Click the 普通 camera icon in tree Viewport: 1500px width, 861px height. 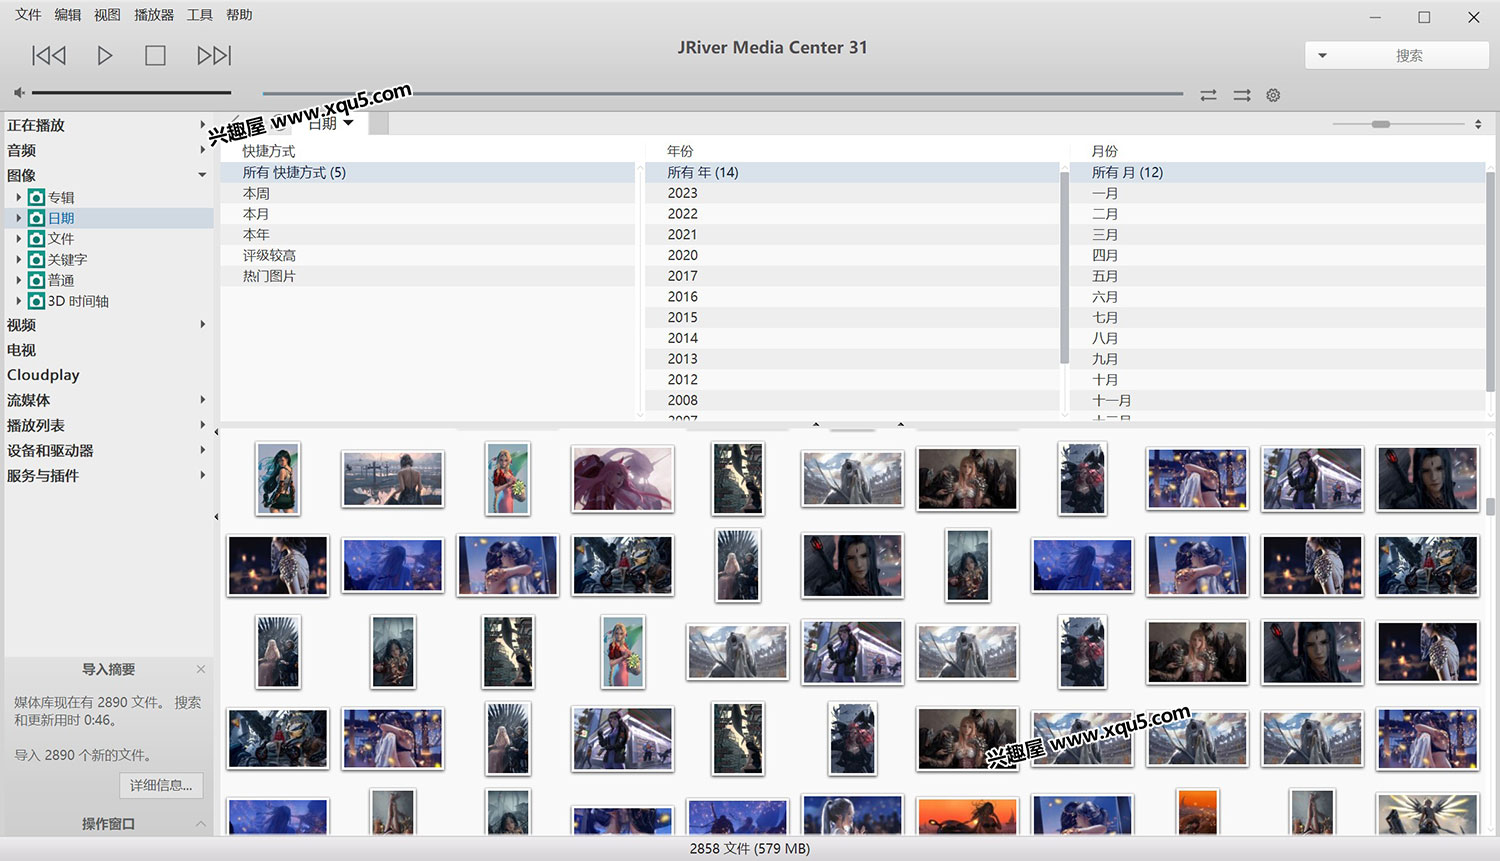[x=36, y=280]
